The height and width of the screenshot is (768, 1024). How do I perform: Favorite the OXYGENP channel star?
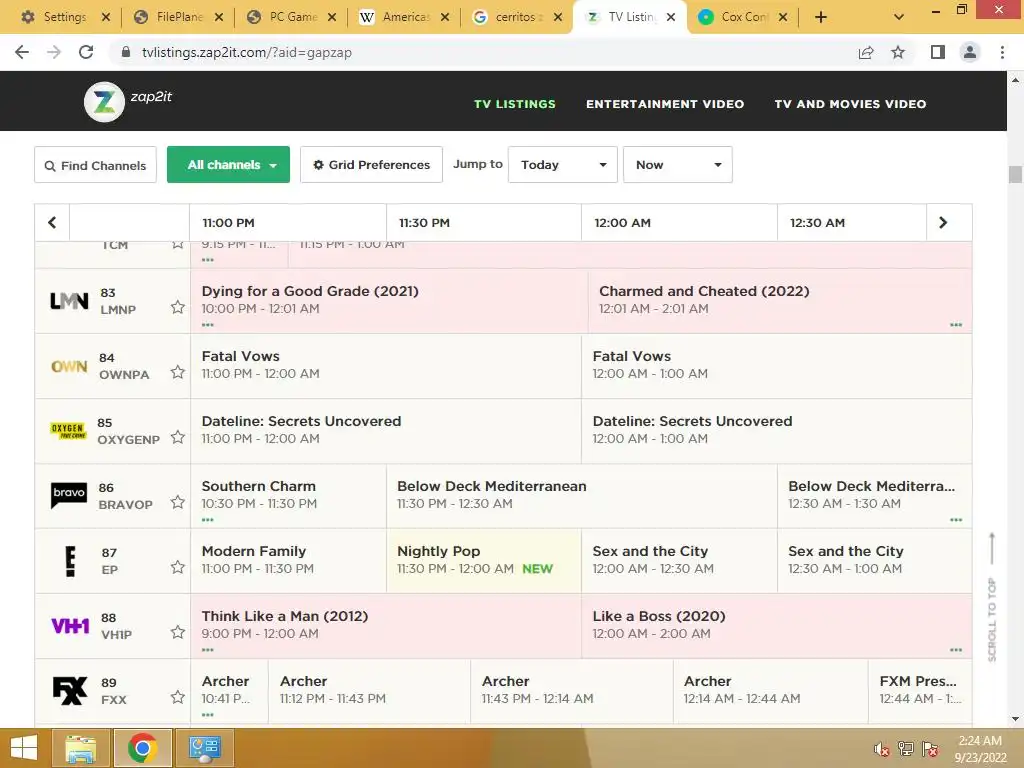[178, 437]
